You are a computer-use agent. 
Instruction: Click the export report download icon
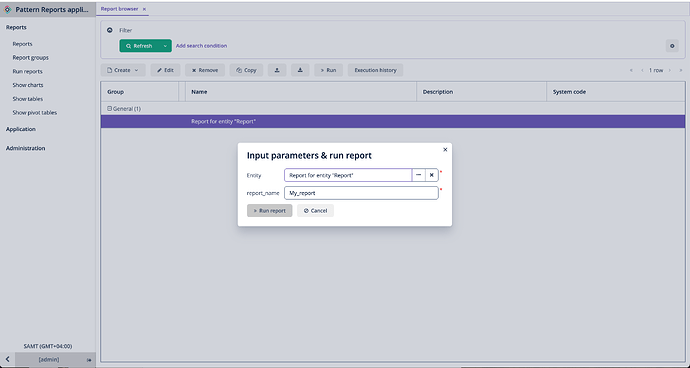click(x=300, y=70)
